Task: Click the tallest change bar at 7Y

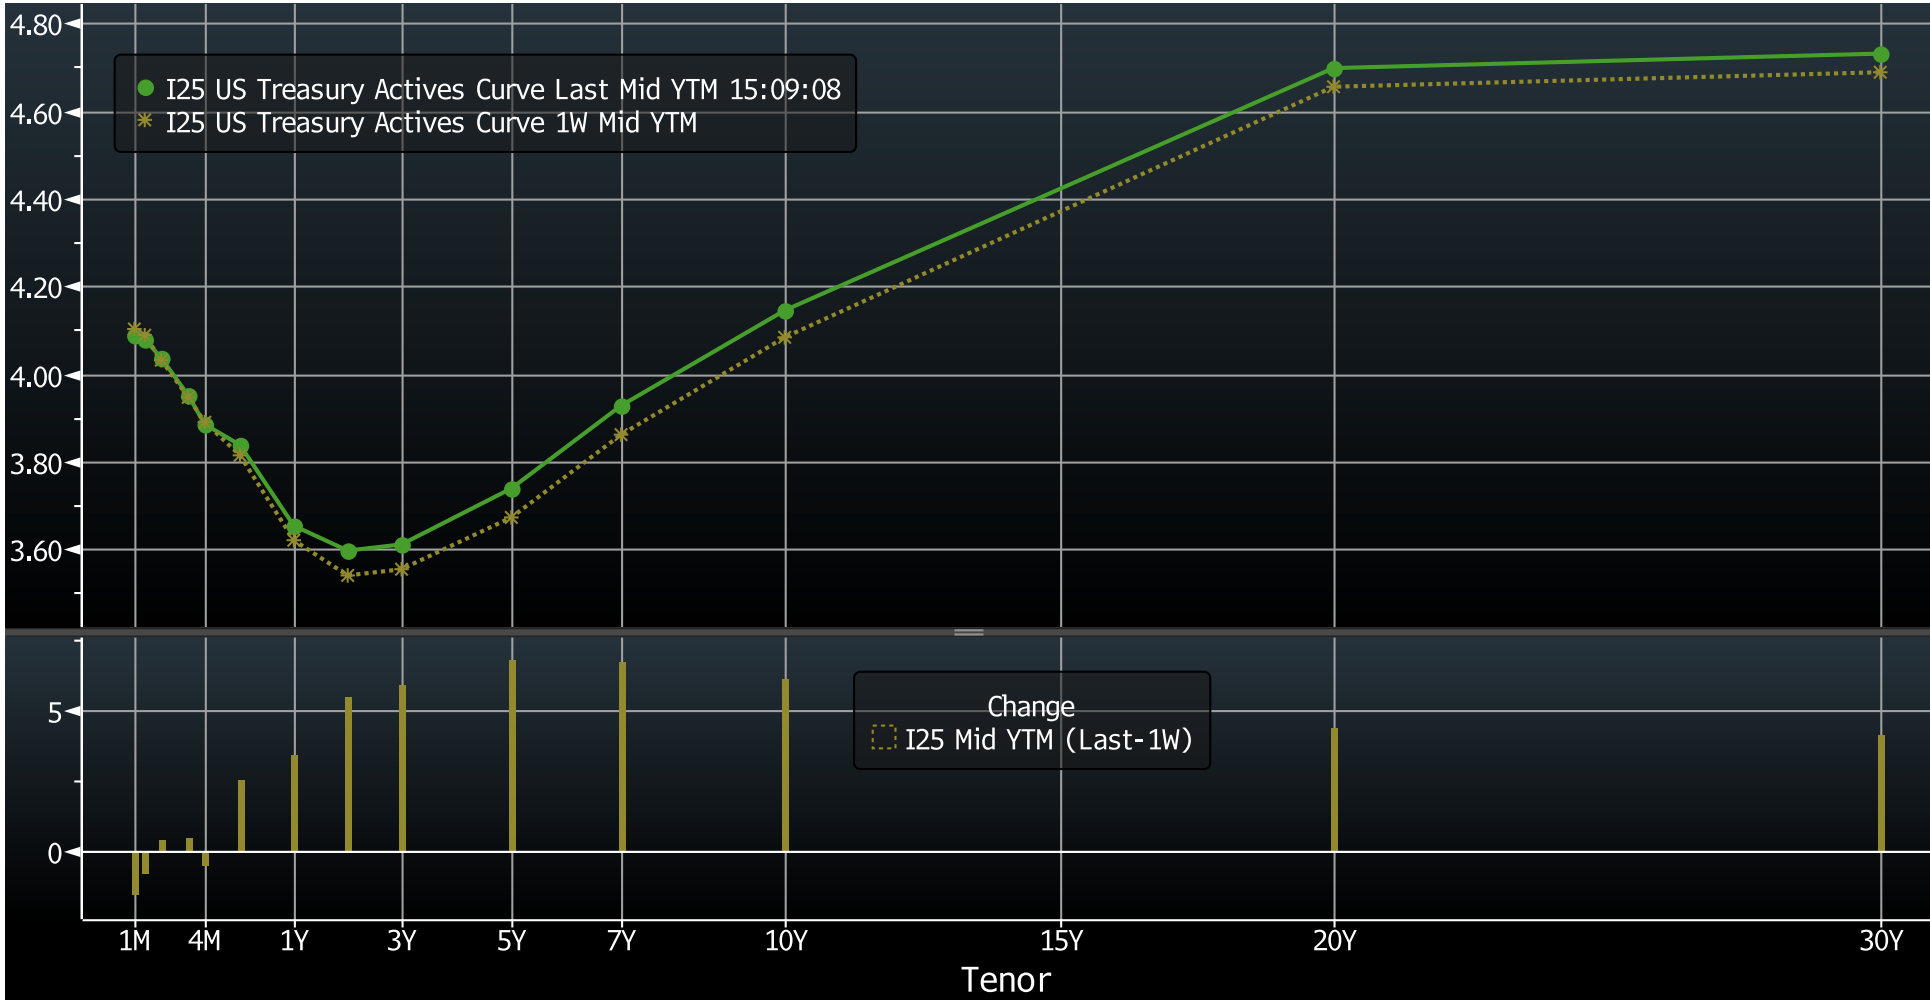Action: click(x=622, y=755)
